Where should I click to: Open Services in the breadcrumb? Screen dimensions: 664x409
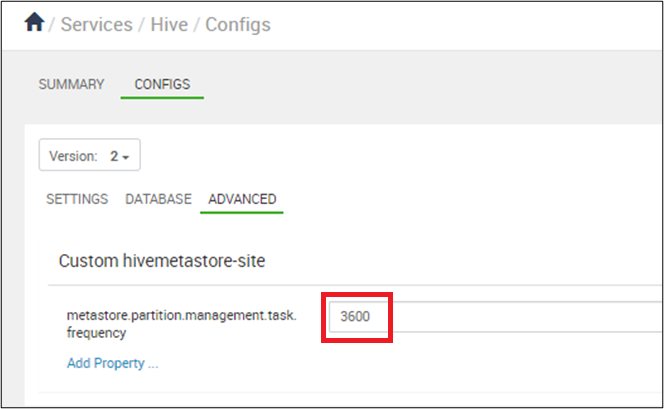click(x=97, y=25)
